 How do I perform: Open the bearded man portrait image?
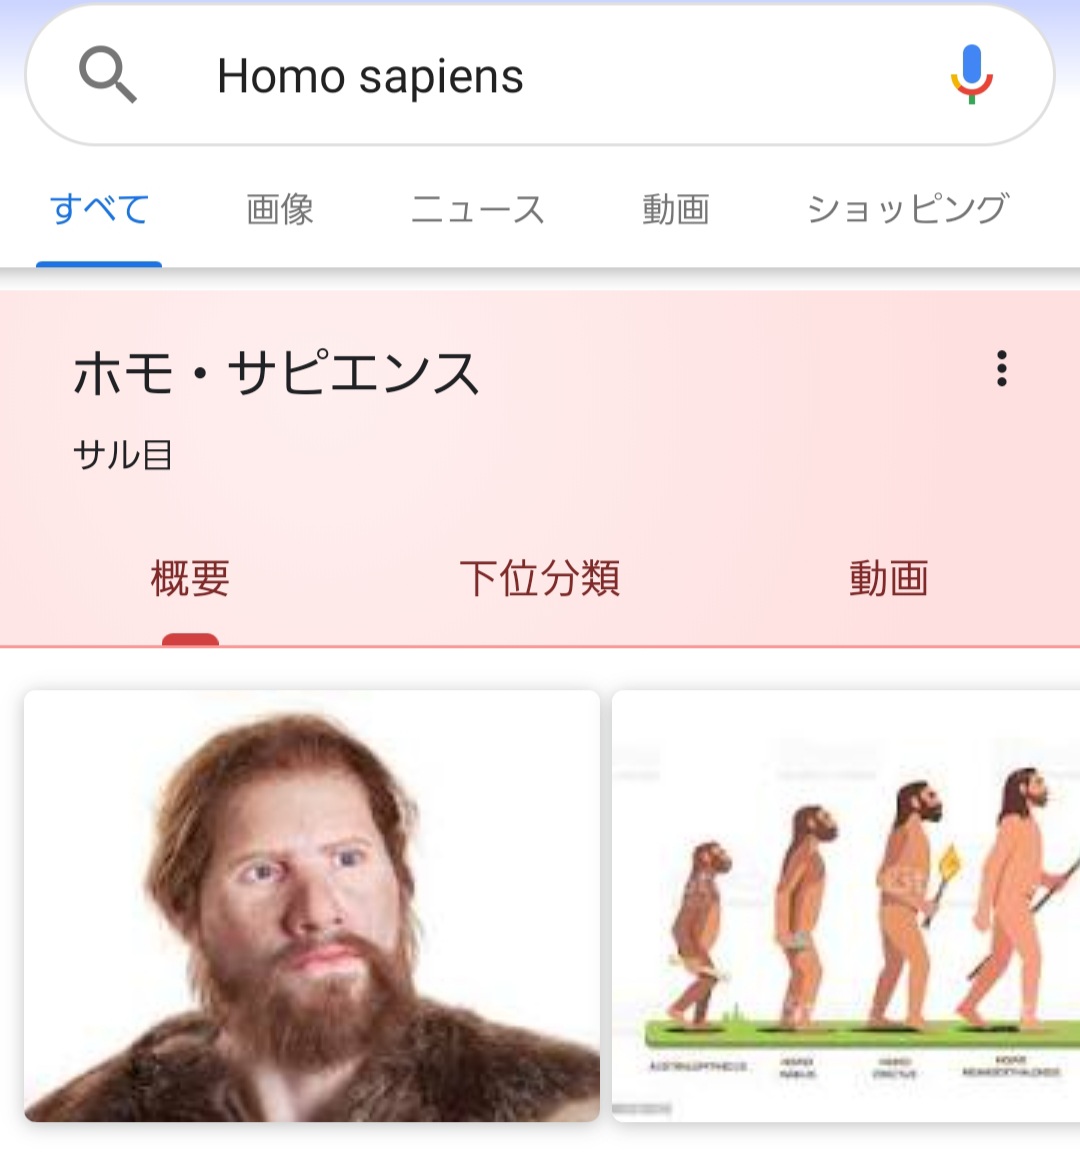click(312, 906)
